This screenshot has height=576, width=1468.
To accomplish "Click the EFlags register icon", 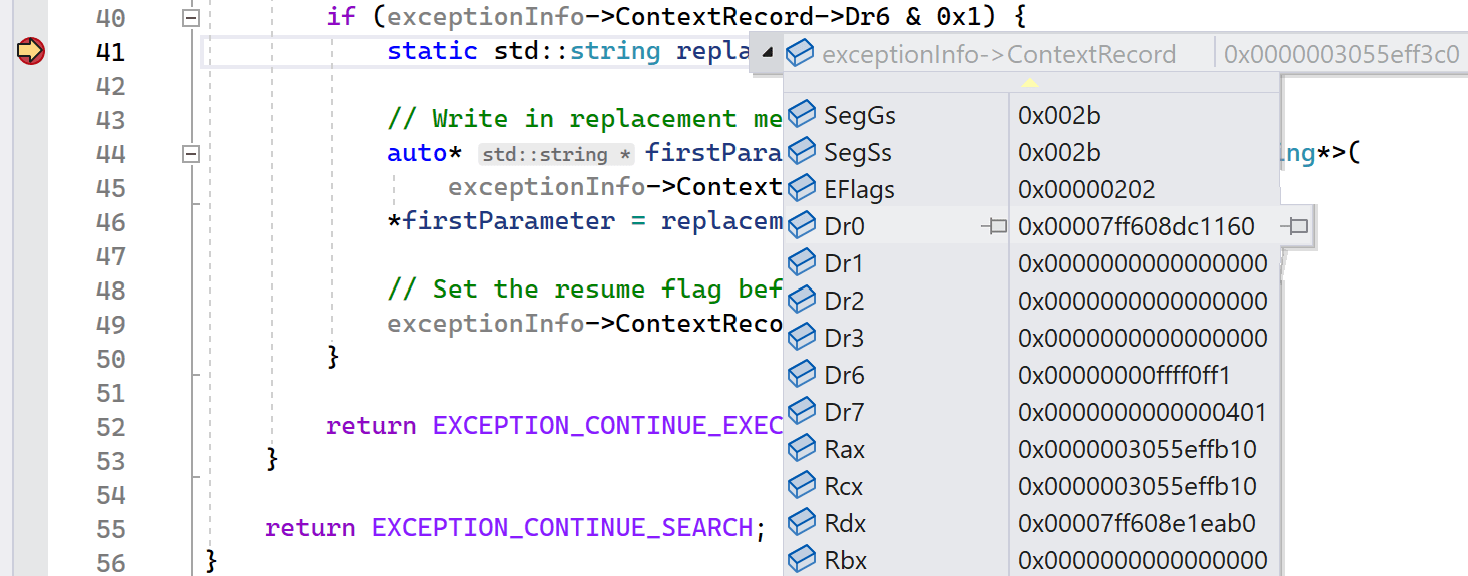I will pyautogui.click(x=802, y=189).
